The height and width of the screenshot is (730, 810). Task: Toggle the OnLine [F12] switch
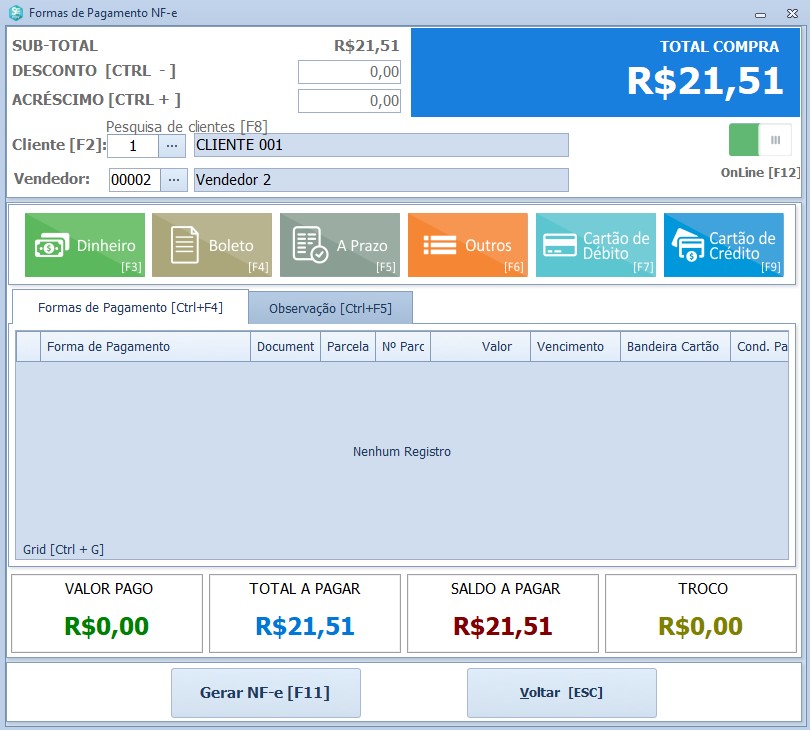click(760, 140)
